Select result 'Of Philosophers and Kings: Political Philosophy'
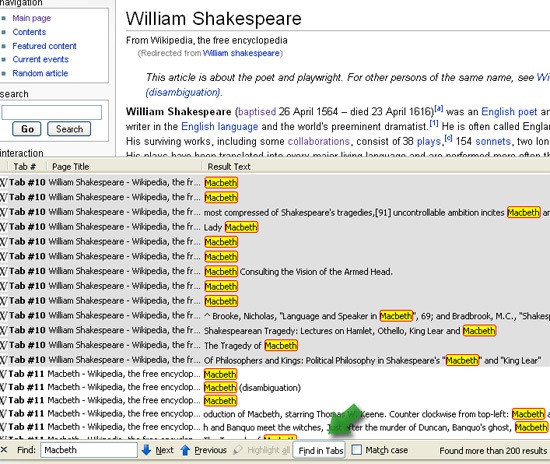Image resolution: width=550 pixels, height=464 pixels. click(275, 360)
